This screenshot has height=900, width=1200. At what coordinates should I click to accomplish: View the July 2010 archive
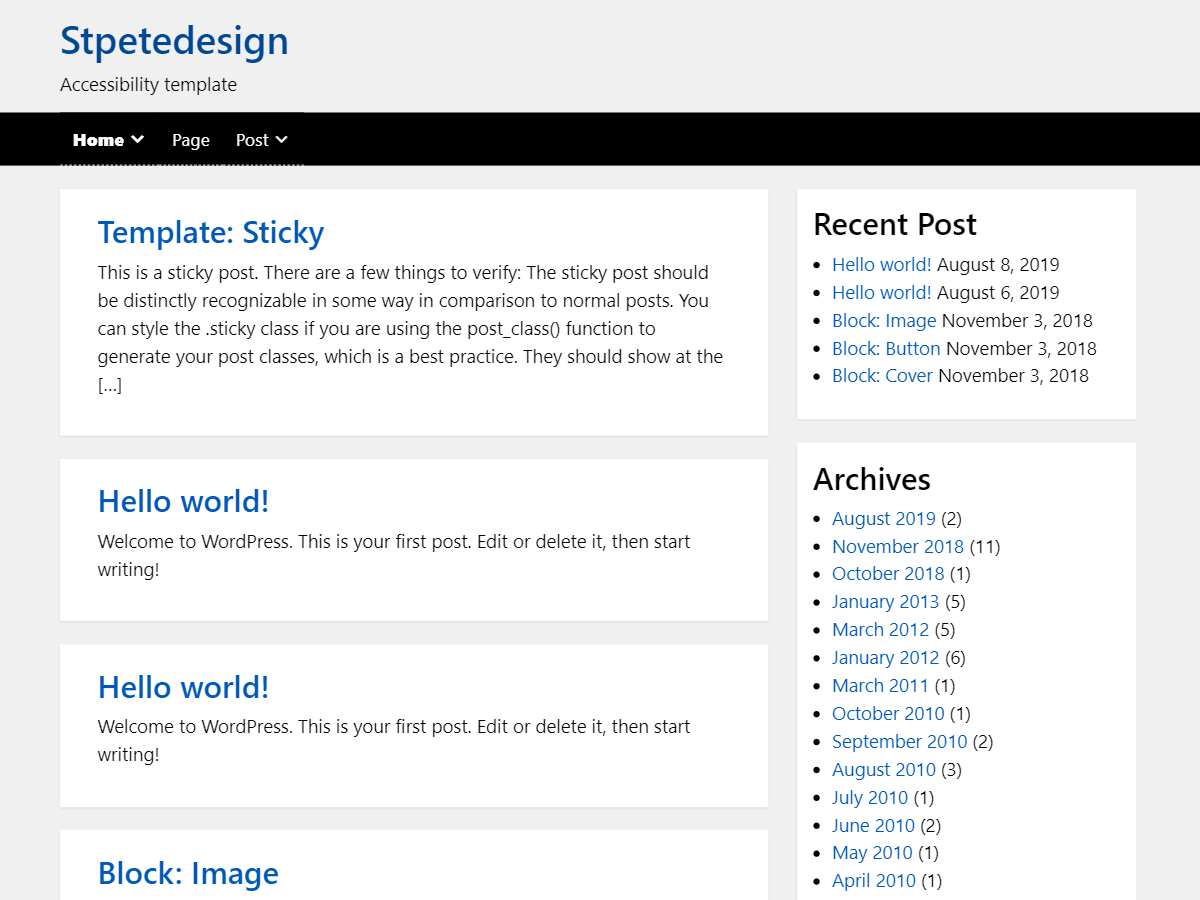(870, 798)
